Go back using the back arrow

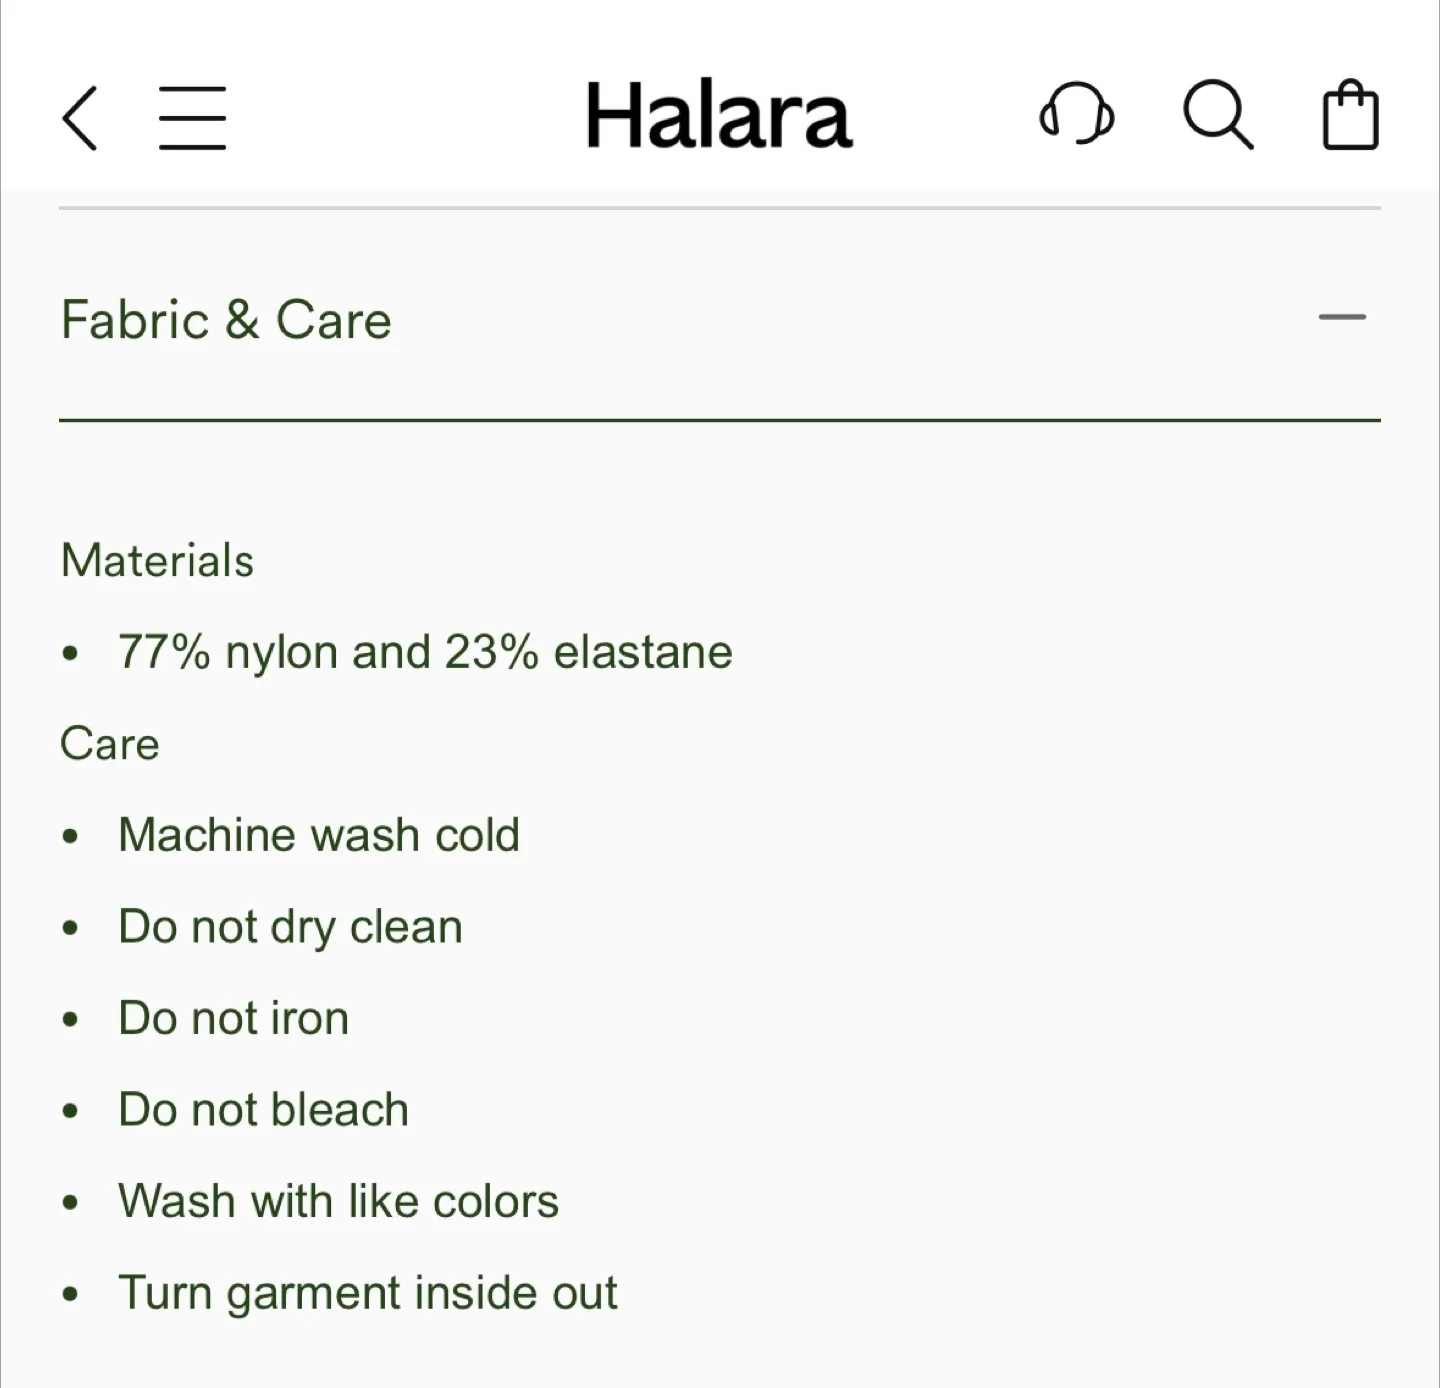[79, 116]
